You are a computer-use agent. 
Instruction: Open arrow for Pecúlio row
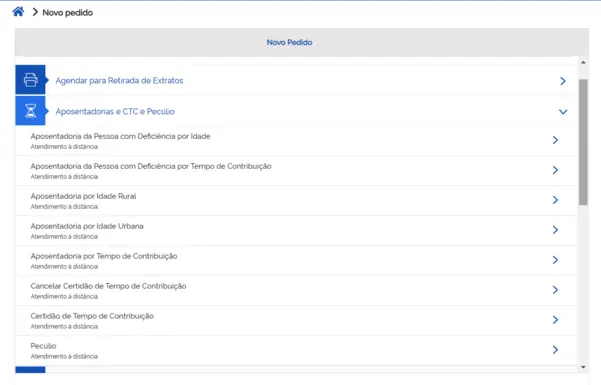(555, 349)
